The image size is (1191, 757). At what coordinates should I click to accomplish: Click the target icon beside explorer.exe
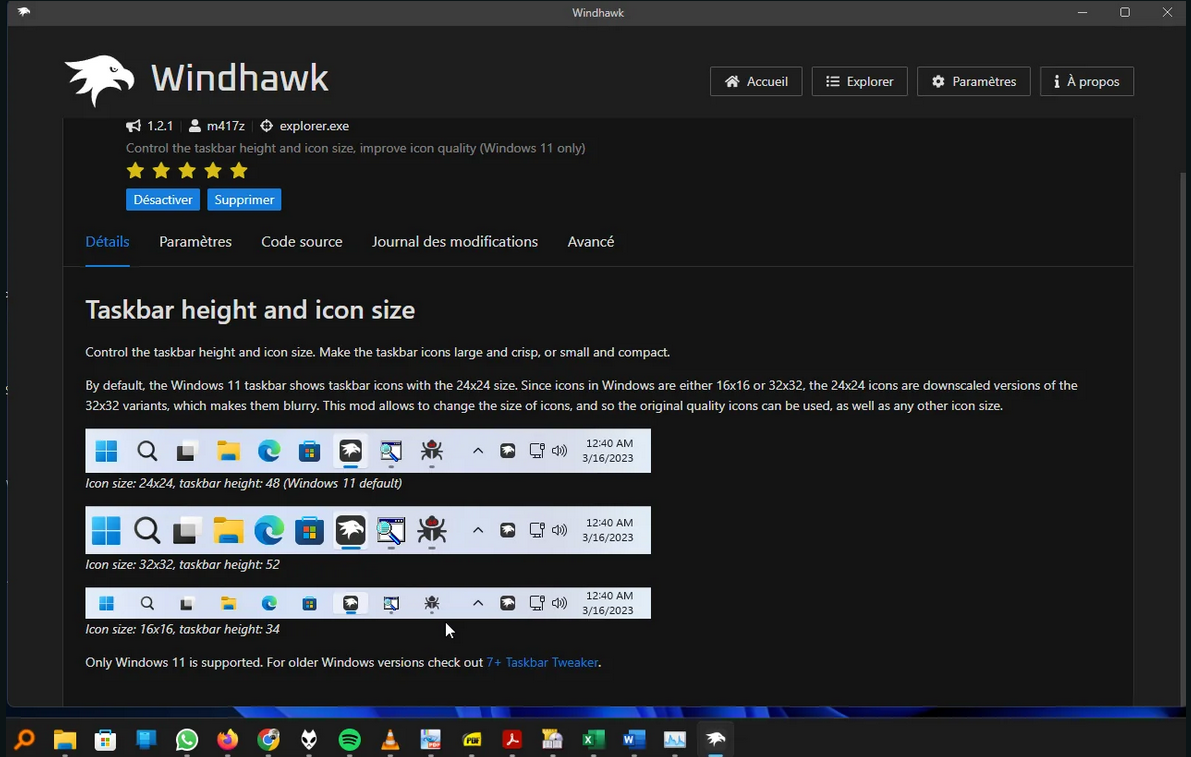pyautogui.click(x=267, y=126)
